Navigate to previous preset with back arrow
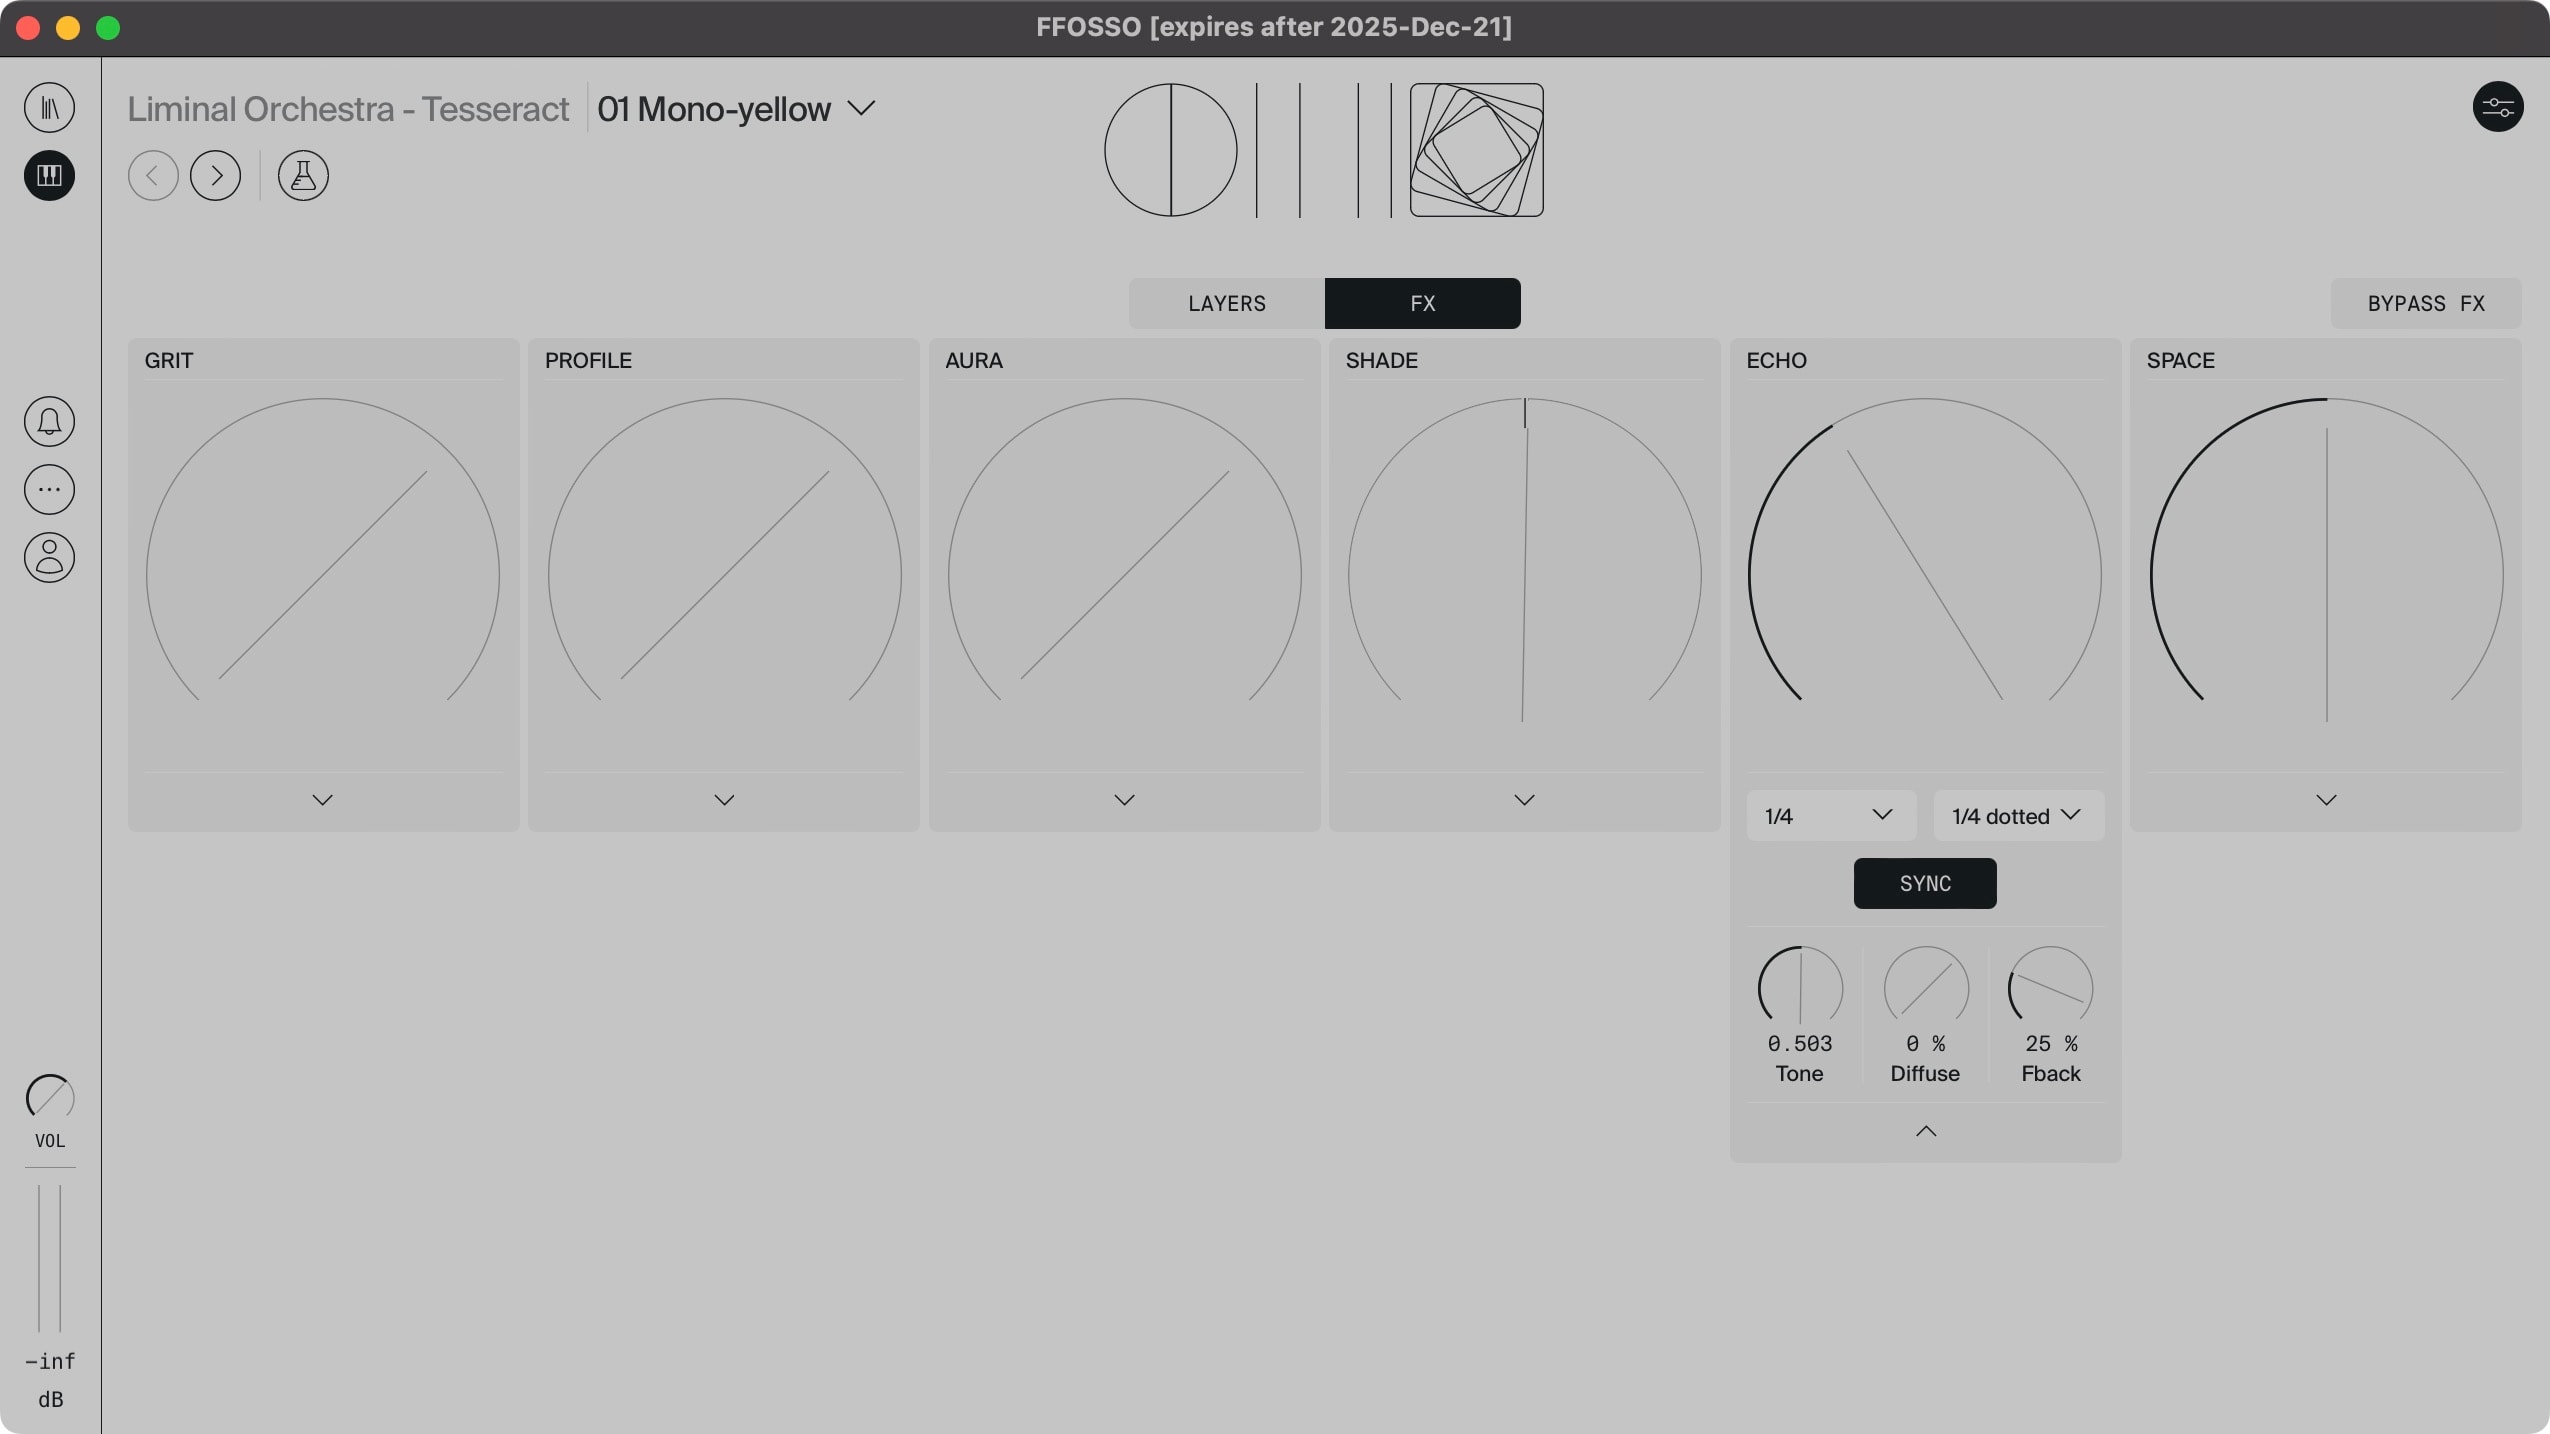2550x1434 pixels. point(153,175)
